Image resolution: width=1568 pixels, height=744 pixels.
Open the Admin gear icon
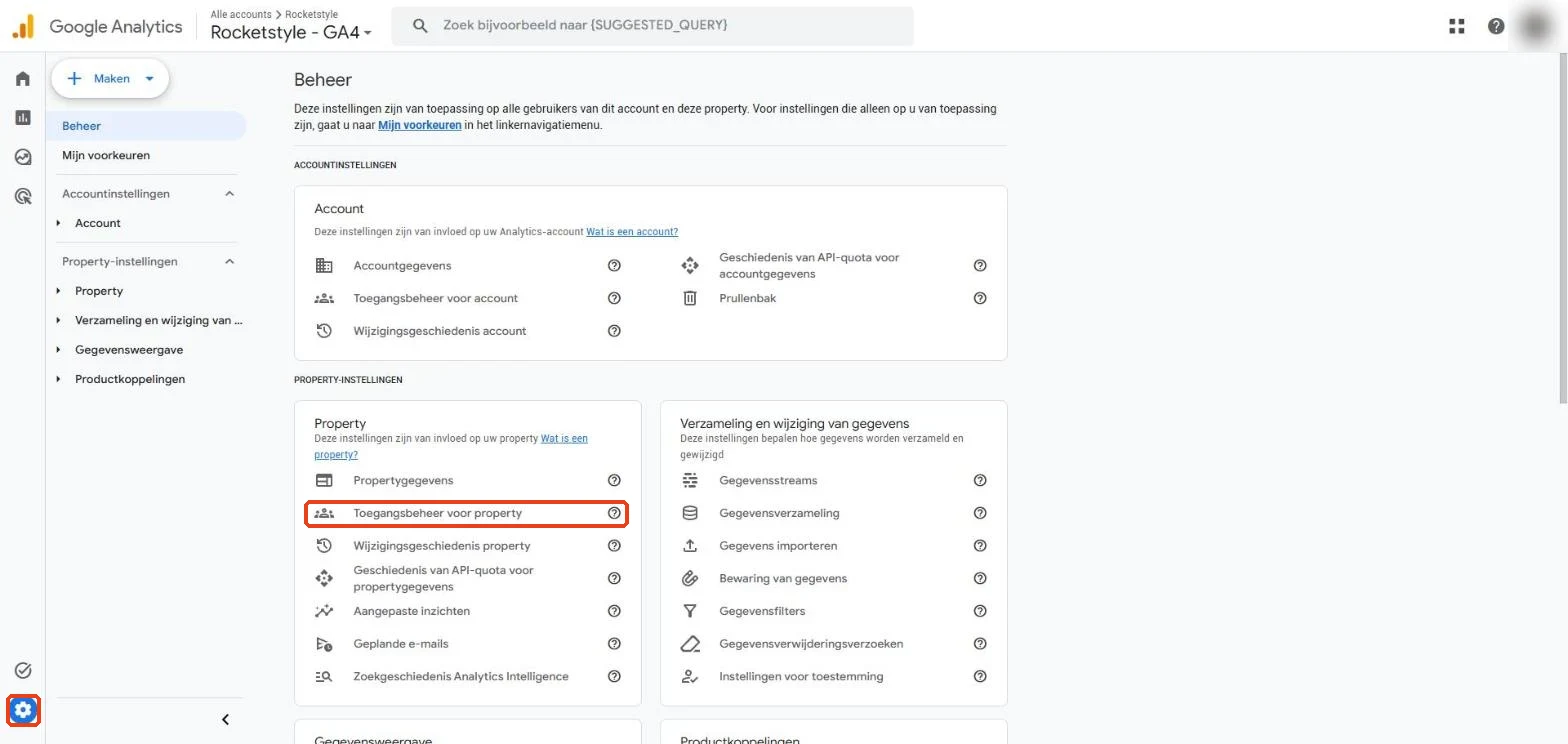click(23, 710)
